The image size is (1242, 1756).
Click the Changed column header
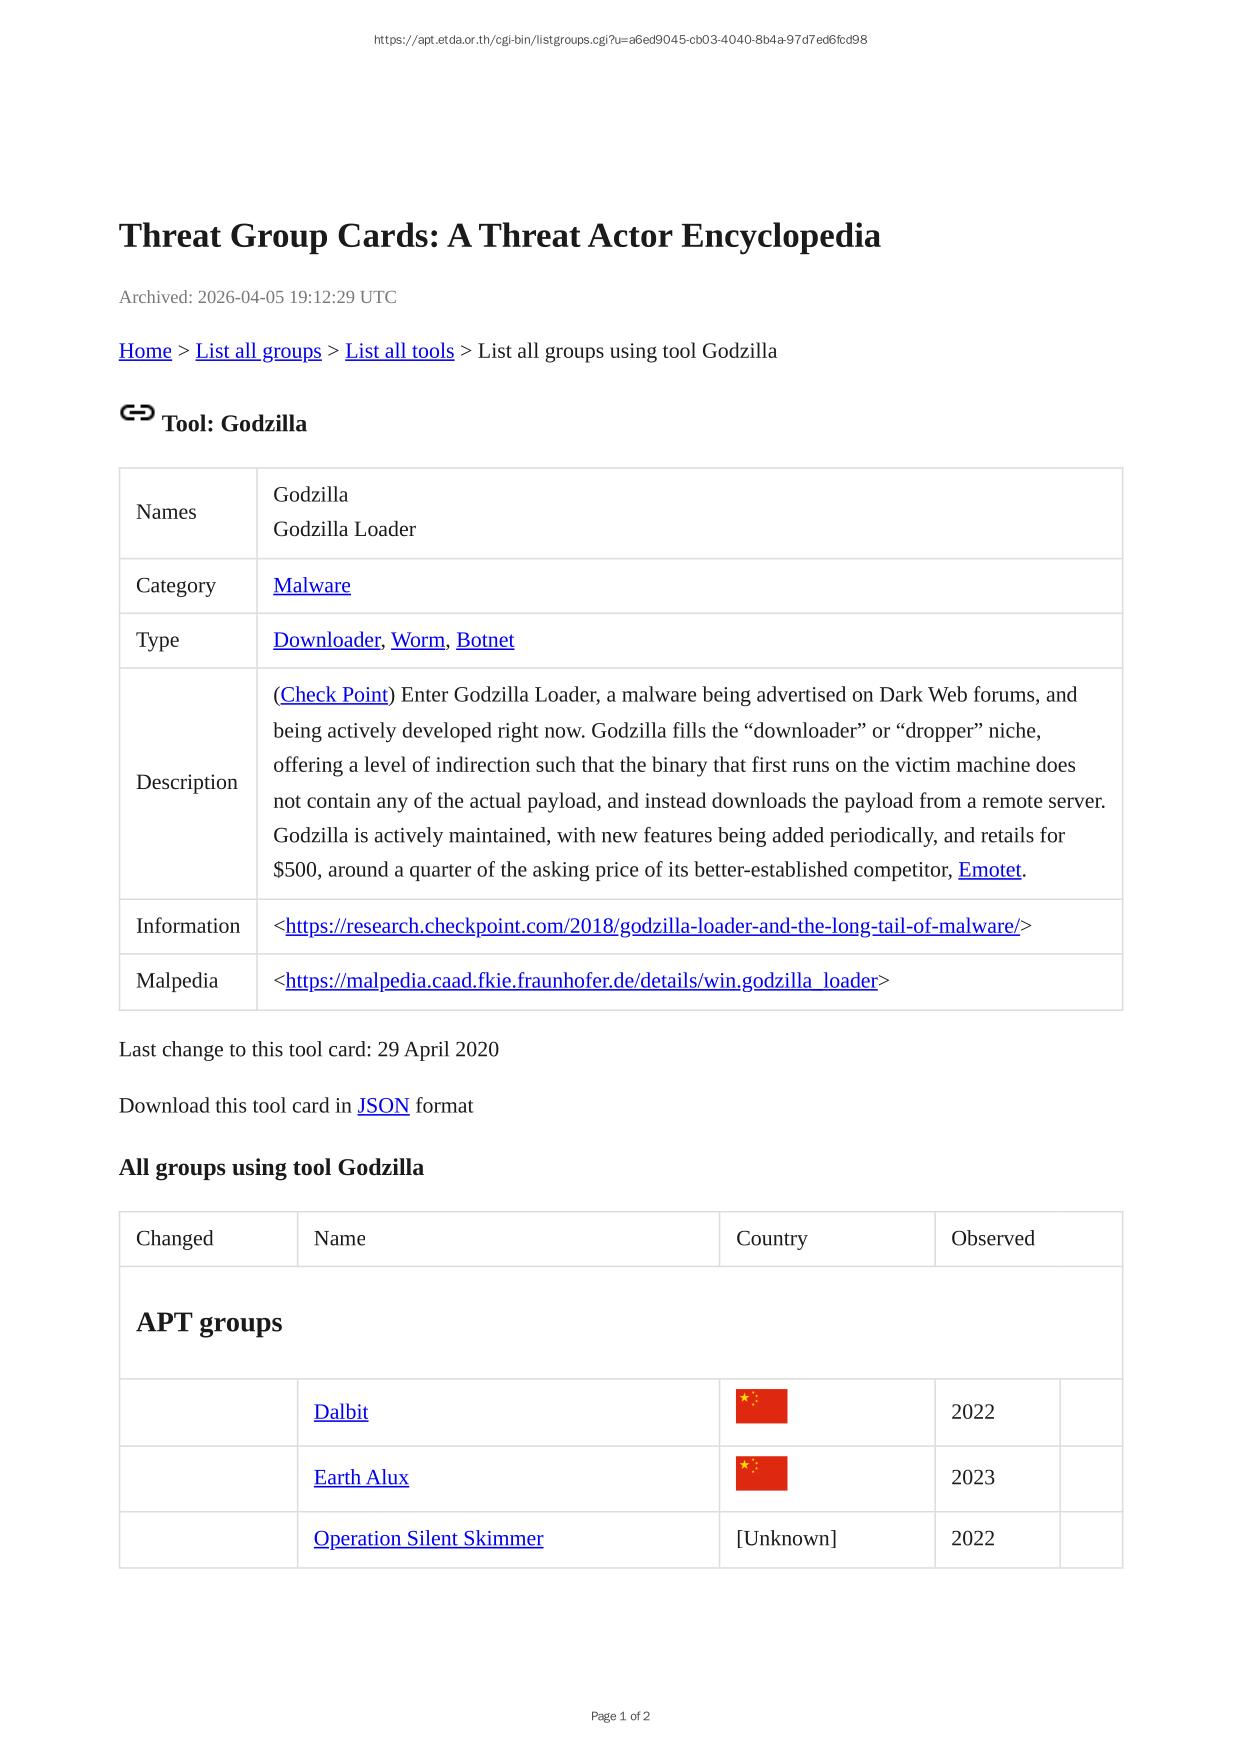pyautogui.click(x=175, y=1239)
